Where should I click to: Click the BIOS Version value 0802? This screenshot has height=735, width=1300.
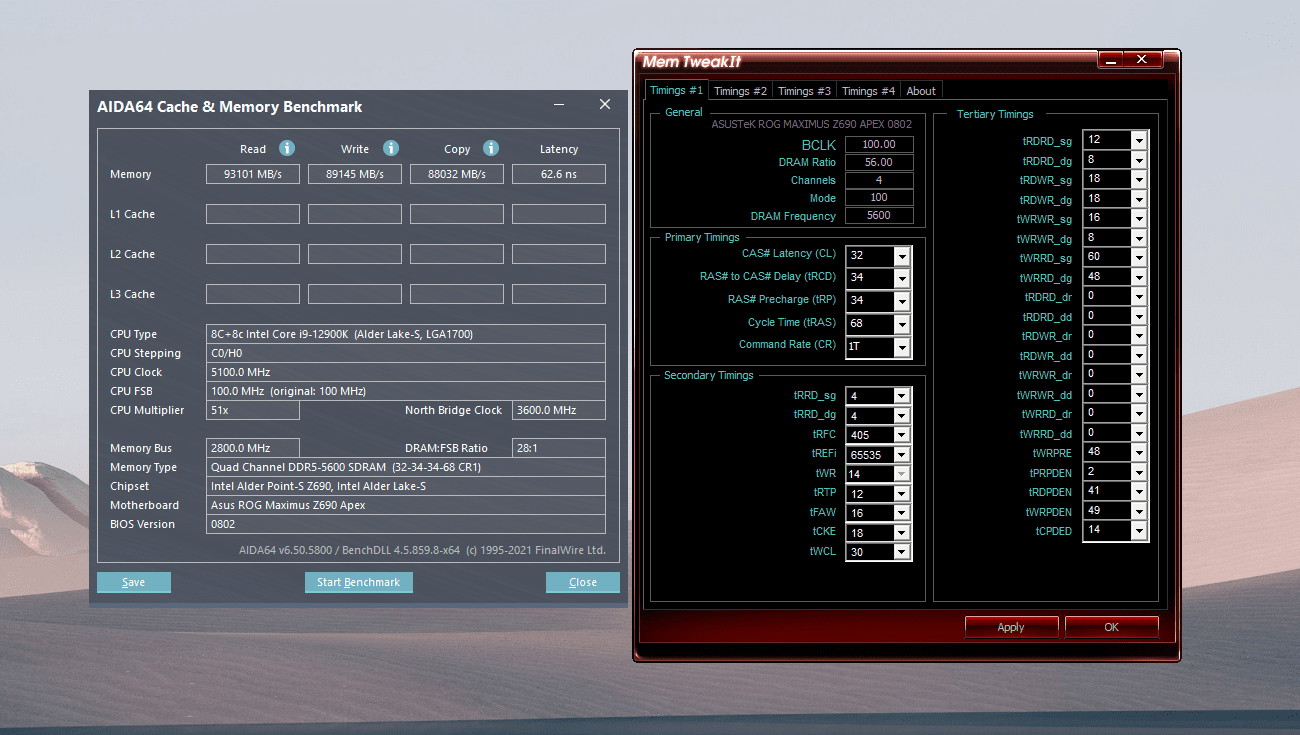point(406,524)
